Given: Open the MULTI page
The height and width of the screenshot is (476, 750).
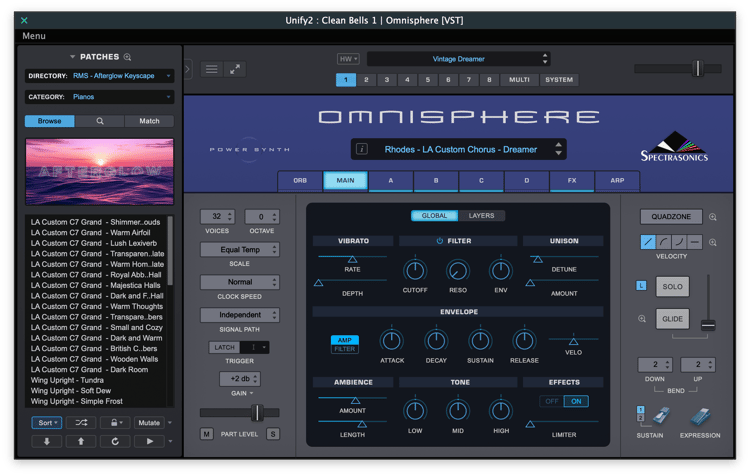Looking at the screenshot, I should point(519,79).
